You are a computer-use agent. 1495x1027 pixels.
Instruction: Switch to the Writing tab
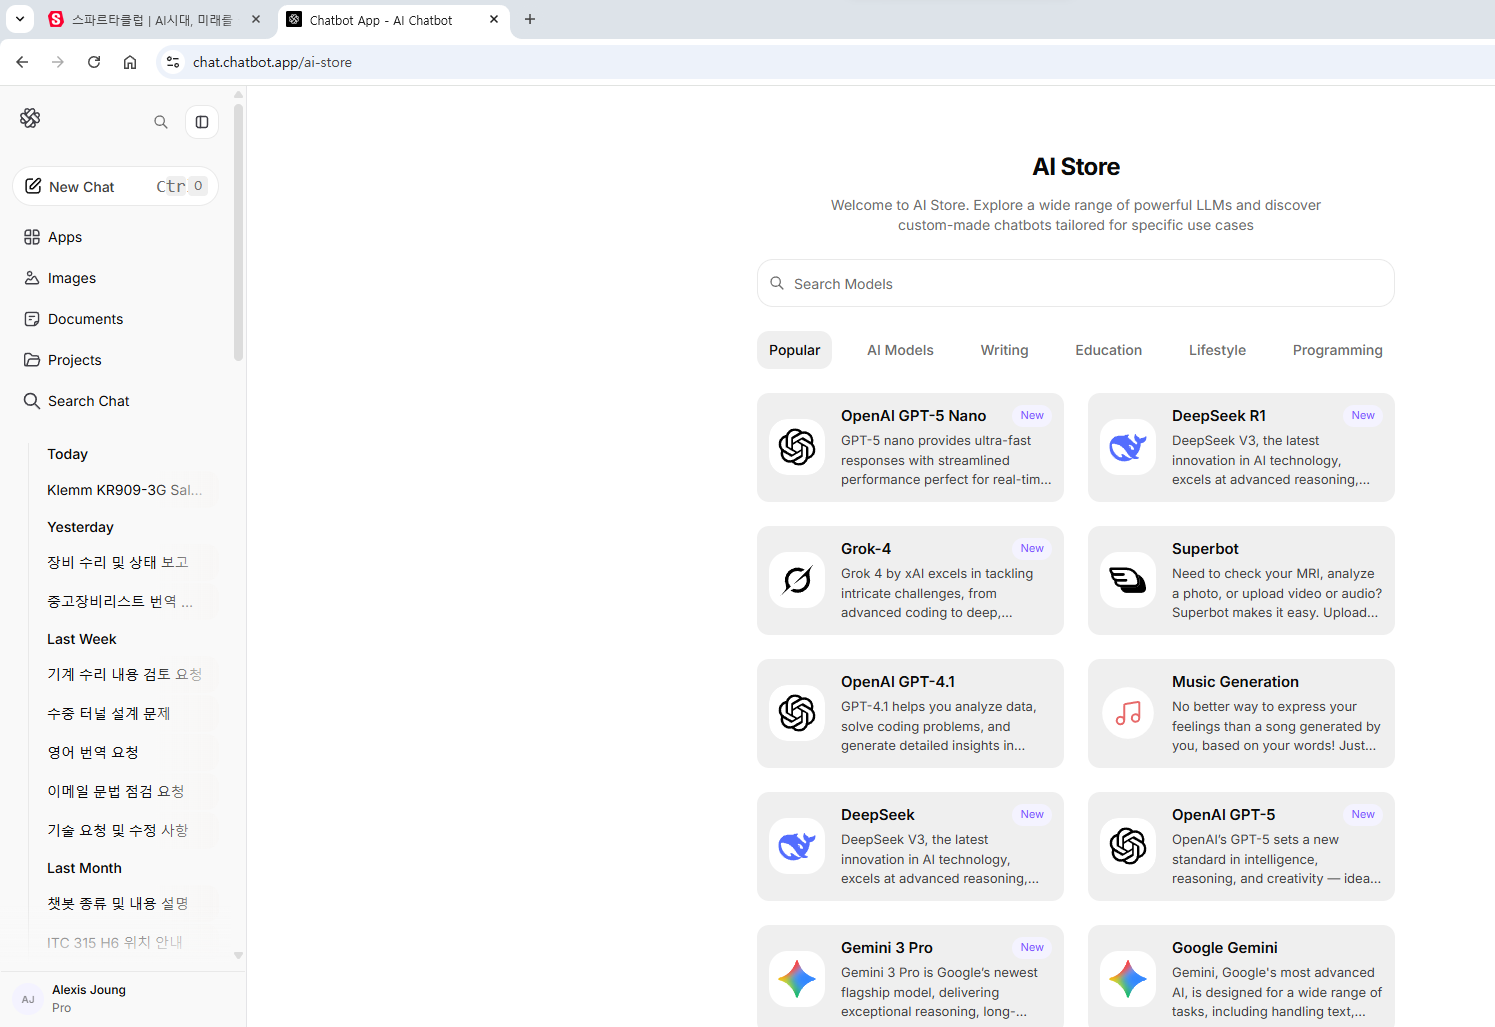1004,350
